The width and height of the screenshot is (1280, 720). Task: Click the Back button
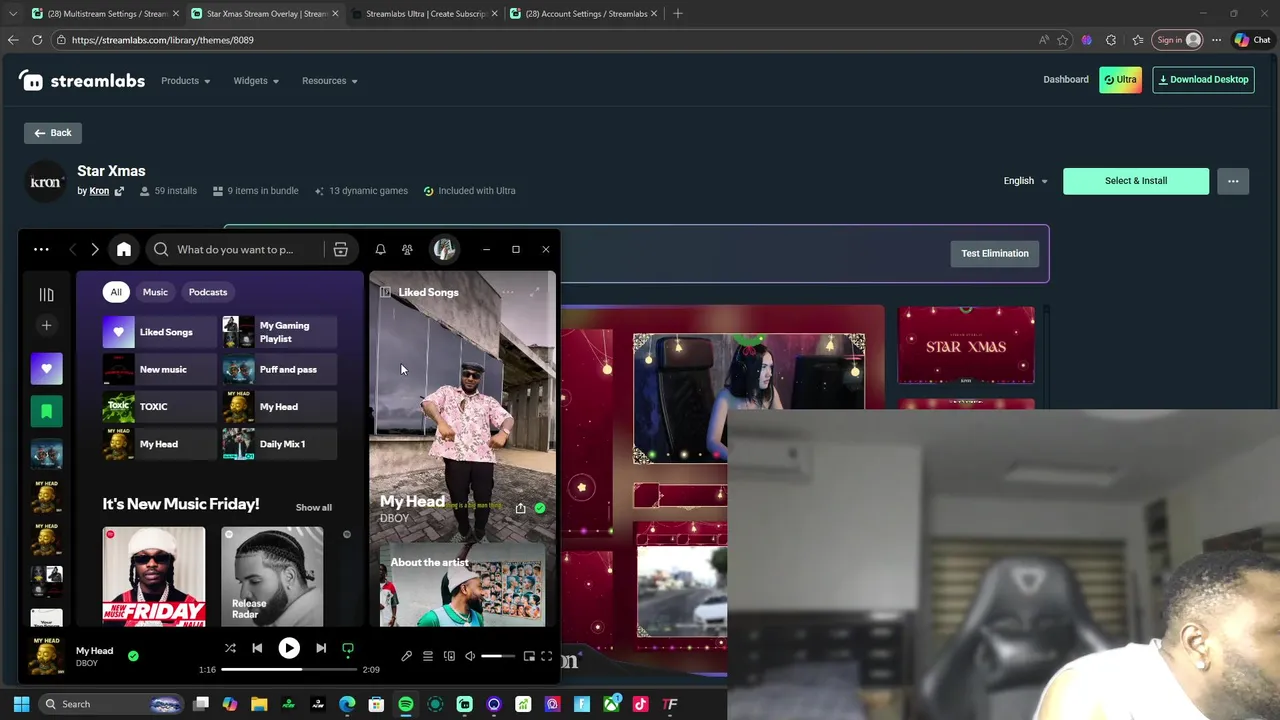[53, 133]
